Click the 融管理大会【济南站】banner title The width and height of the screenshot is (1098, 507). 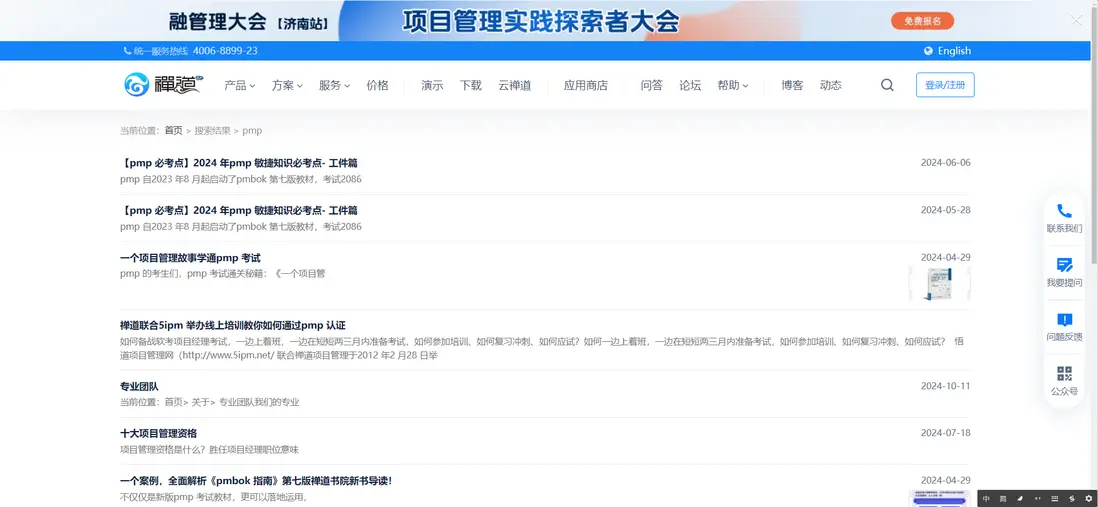249,22
